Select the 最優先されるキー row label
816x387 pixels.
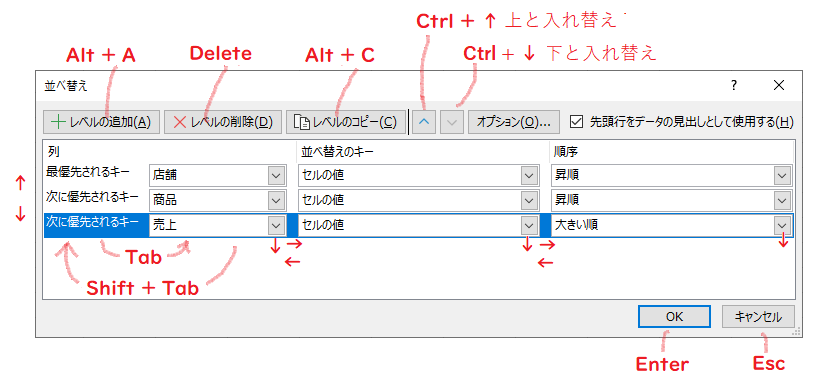(x=88, y=171)
